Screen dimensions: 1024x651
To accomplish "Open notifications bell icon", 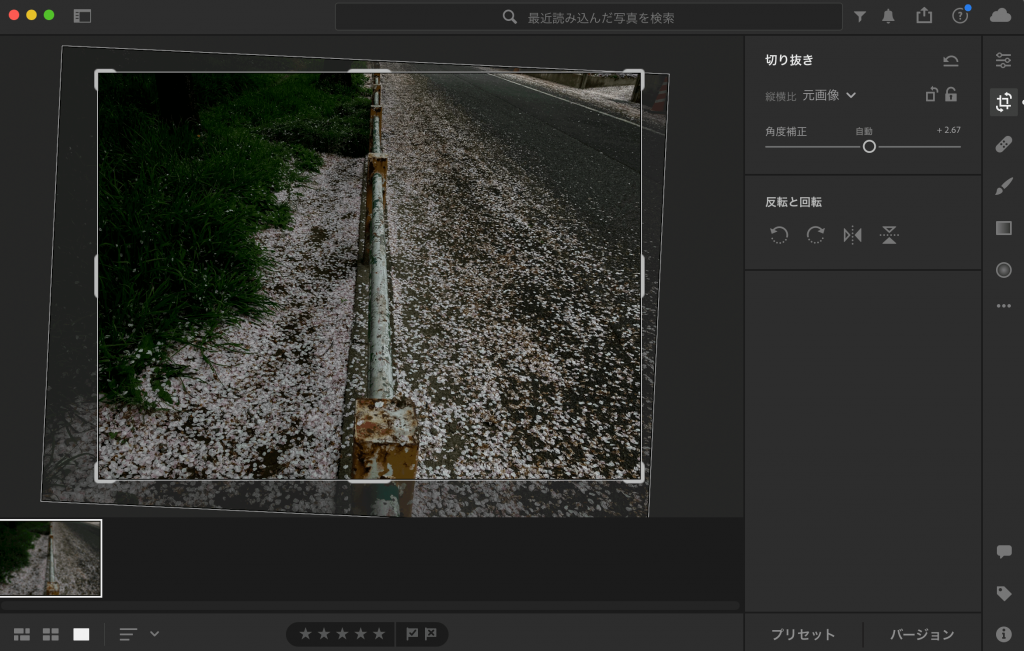I will (888, 16).
